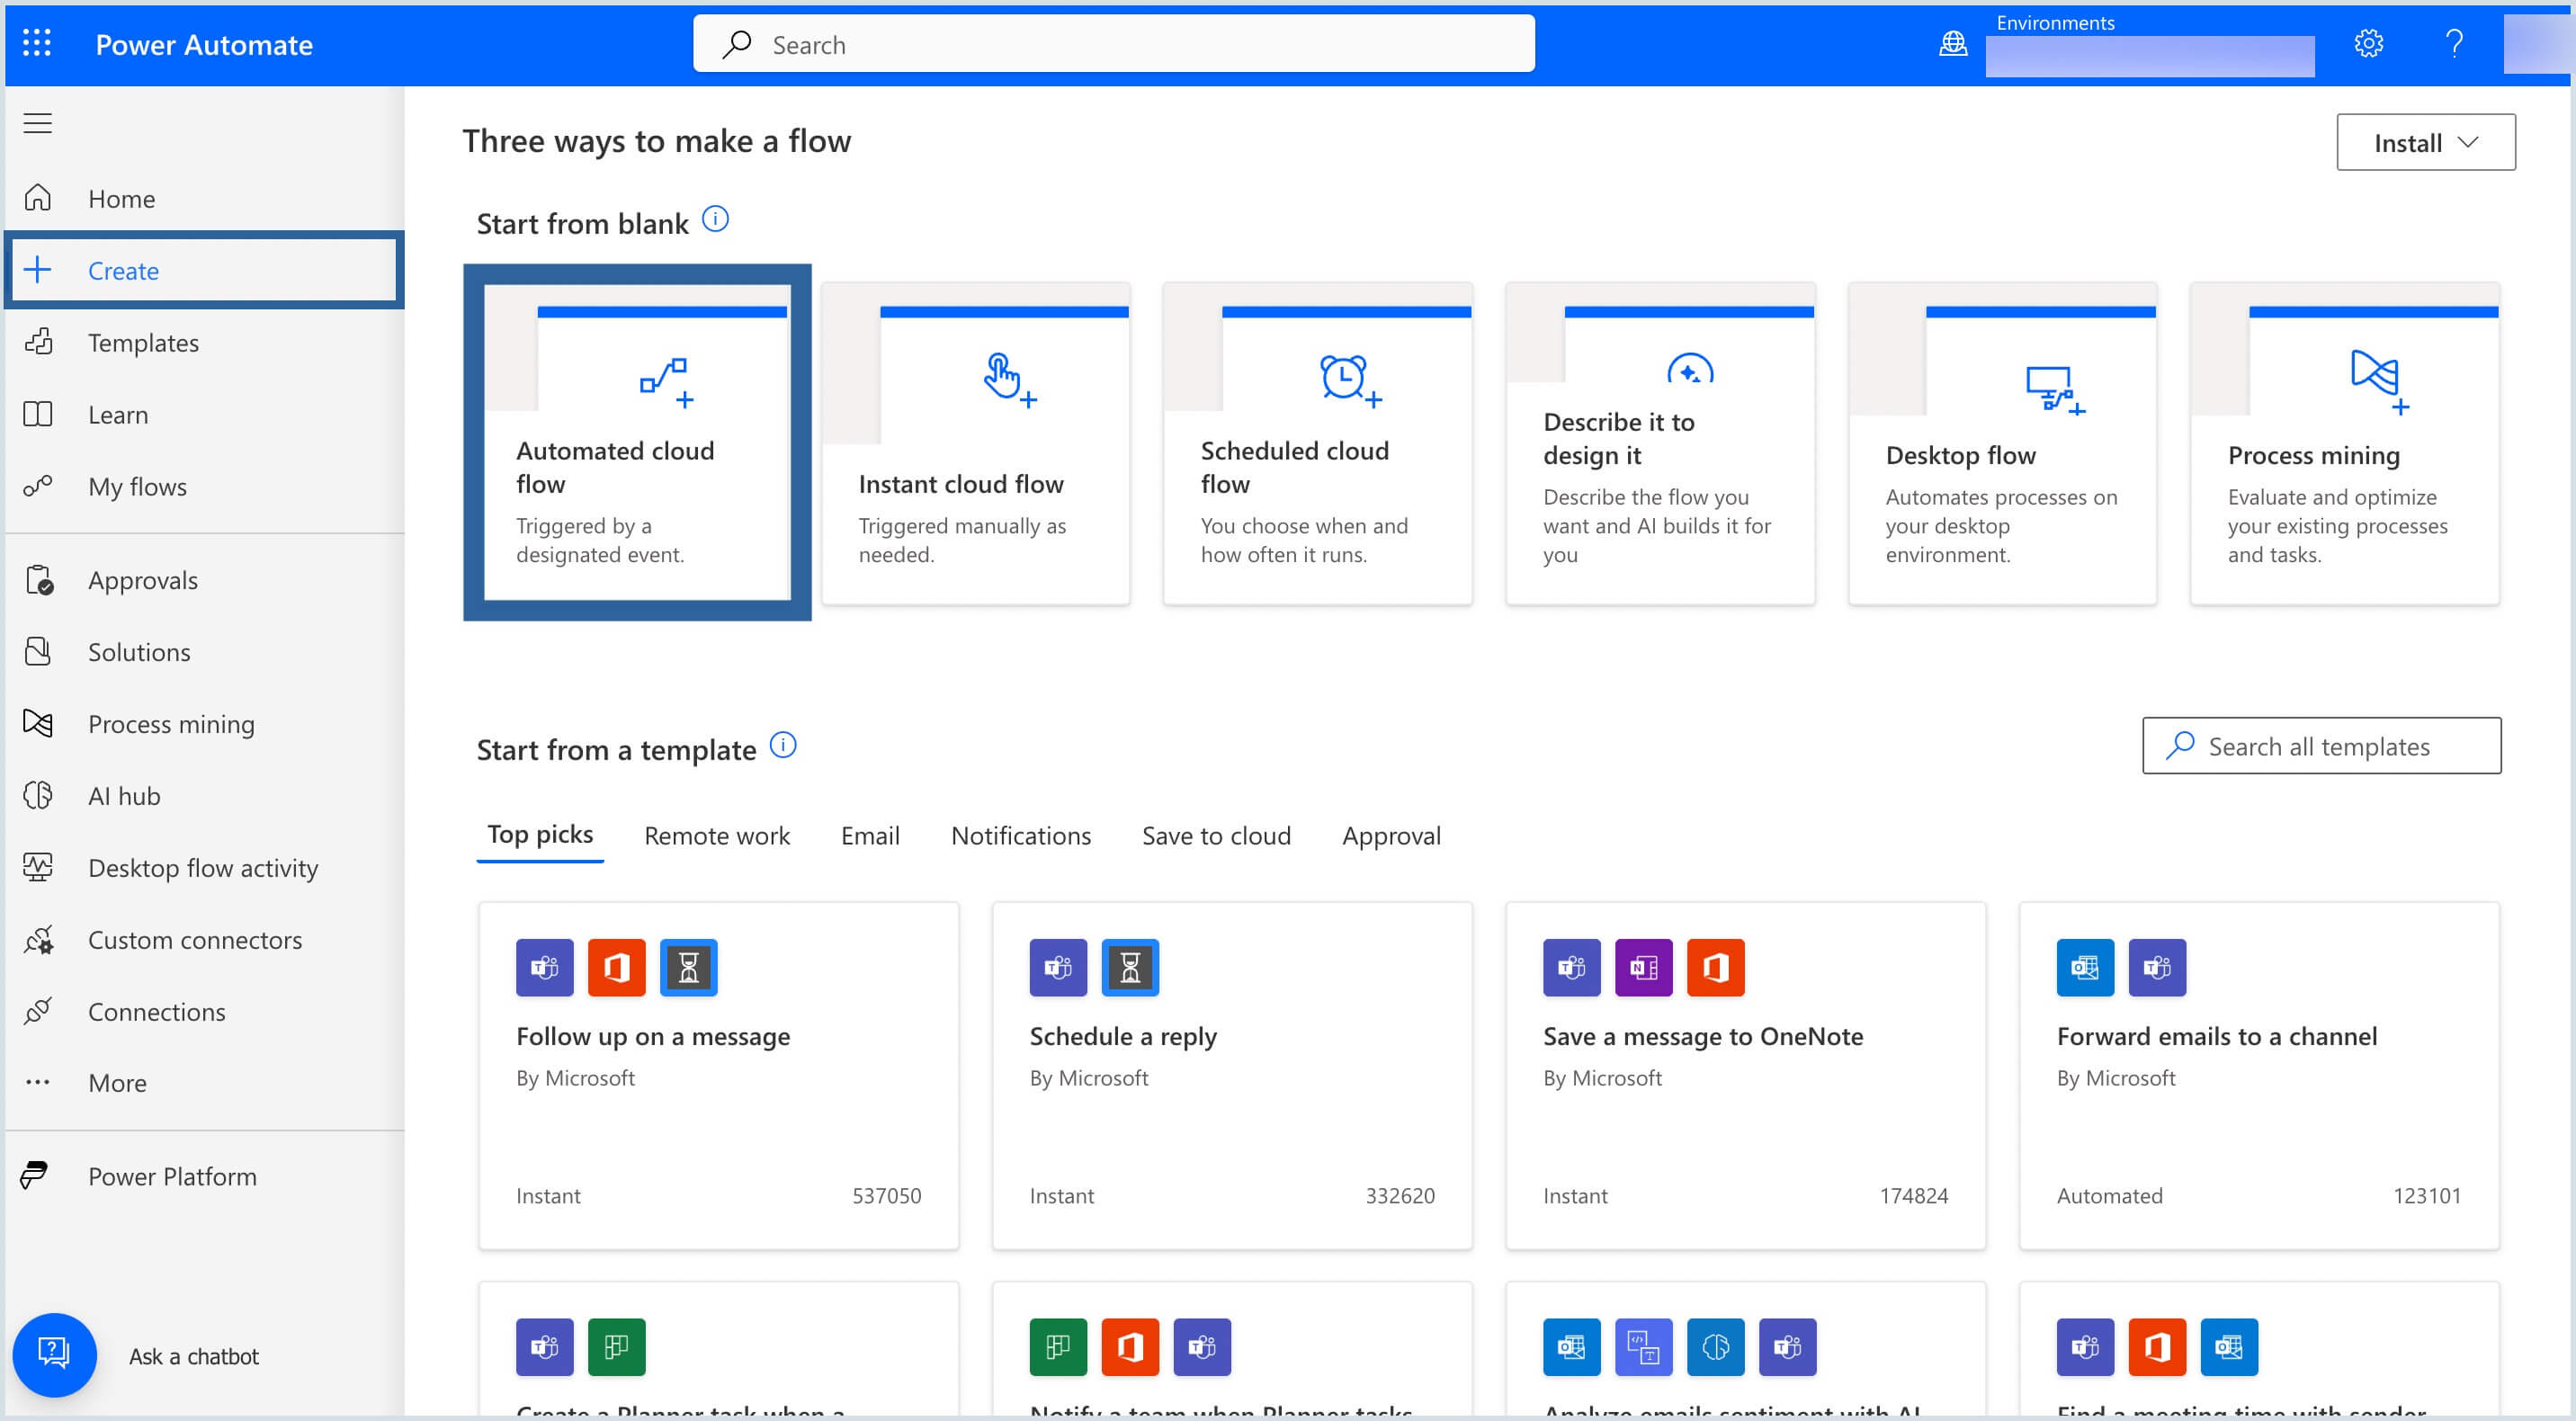The image size is (2576, 1421).
Task: Select the Approval template tab
Action: tap(1390, 836)
